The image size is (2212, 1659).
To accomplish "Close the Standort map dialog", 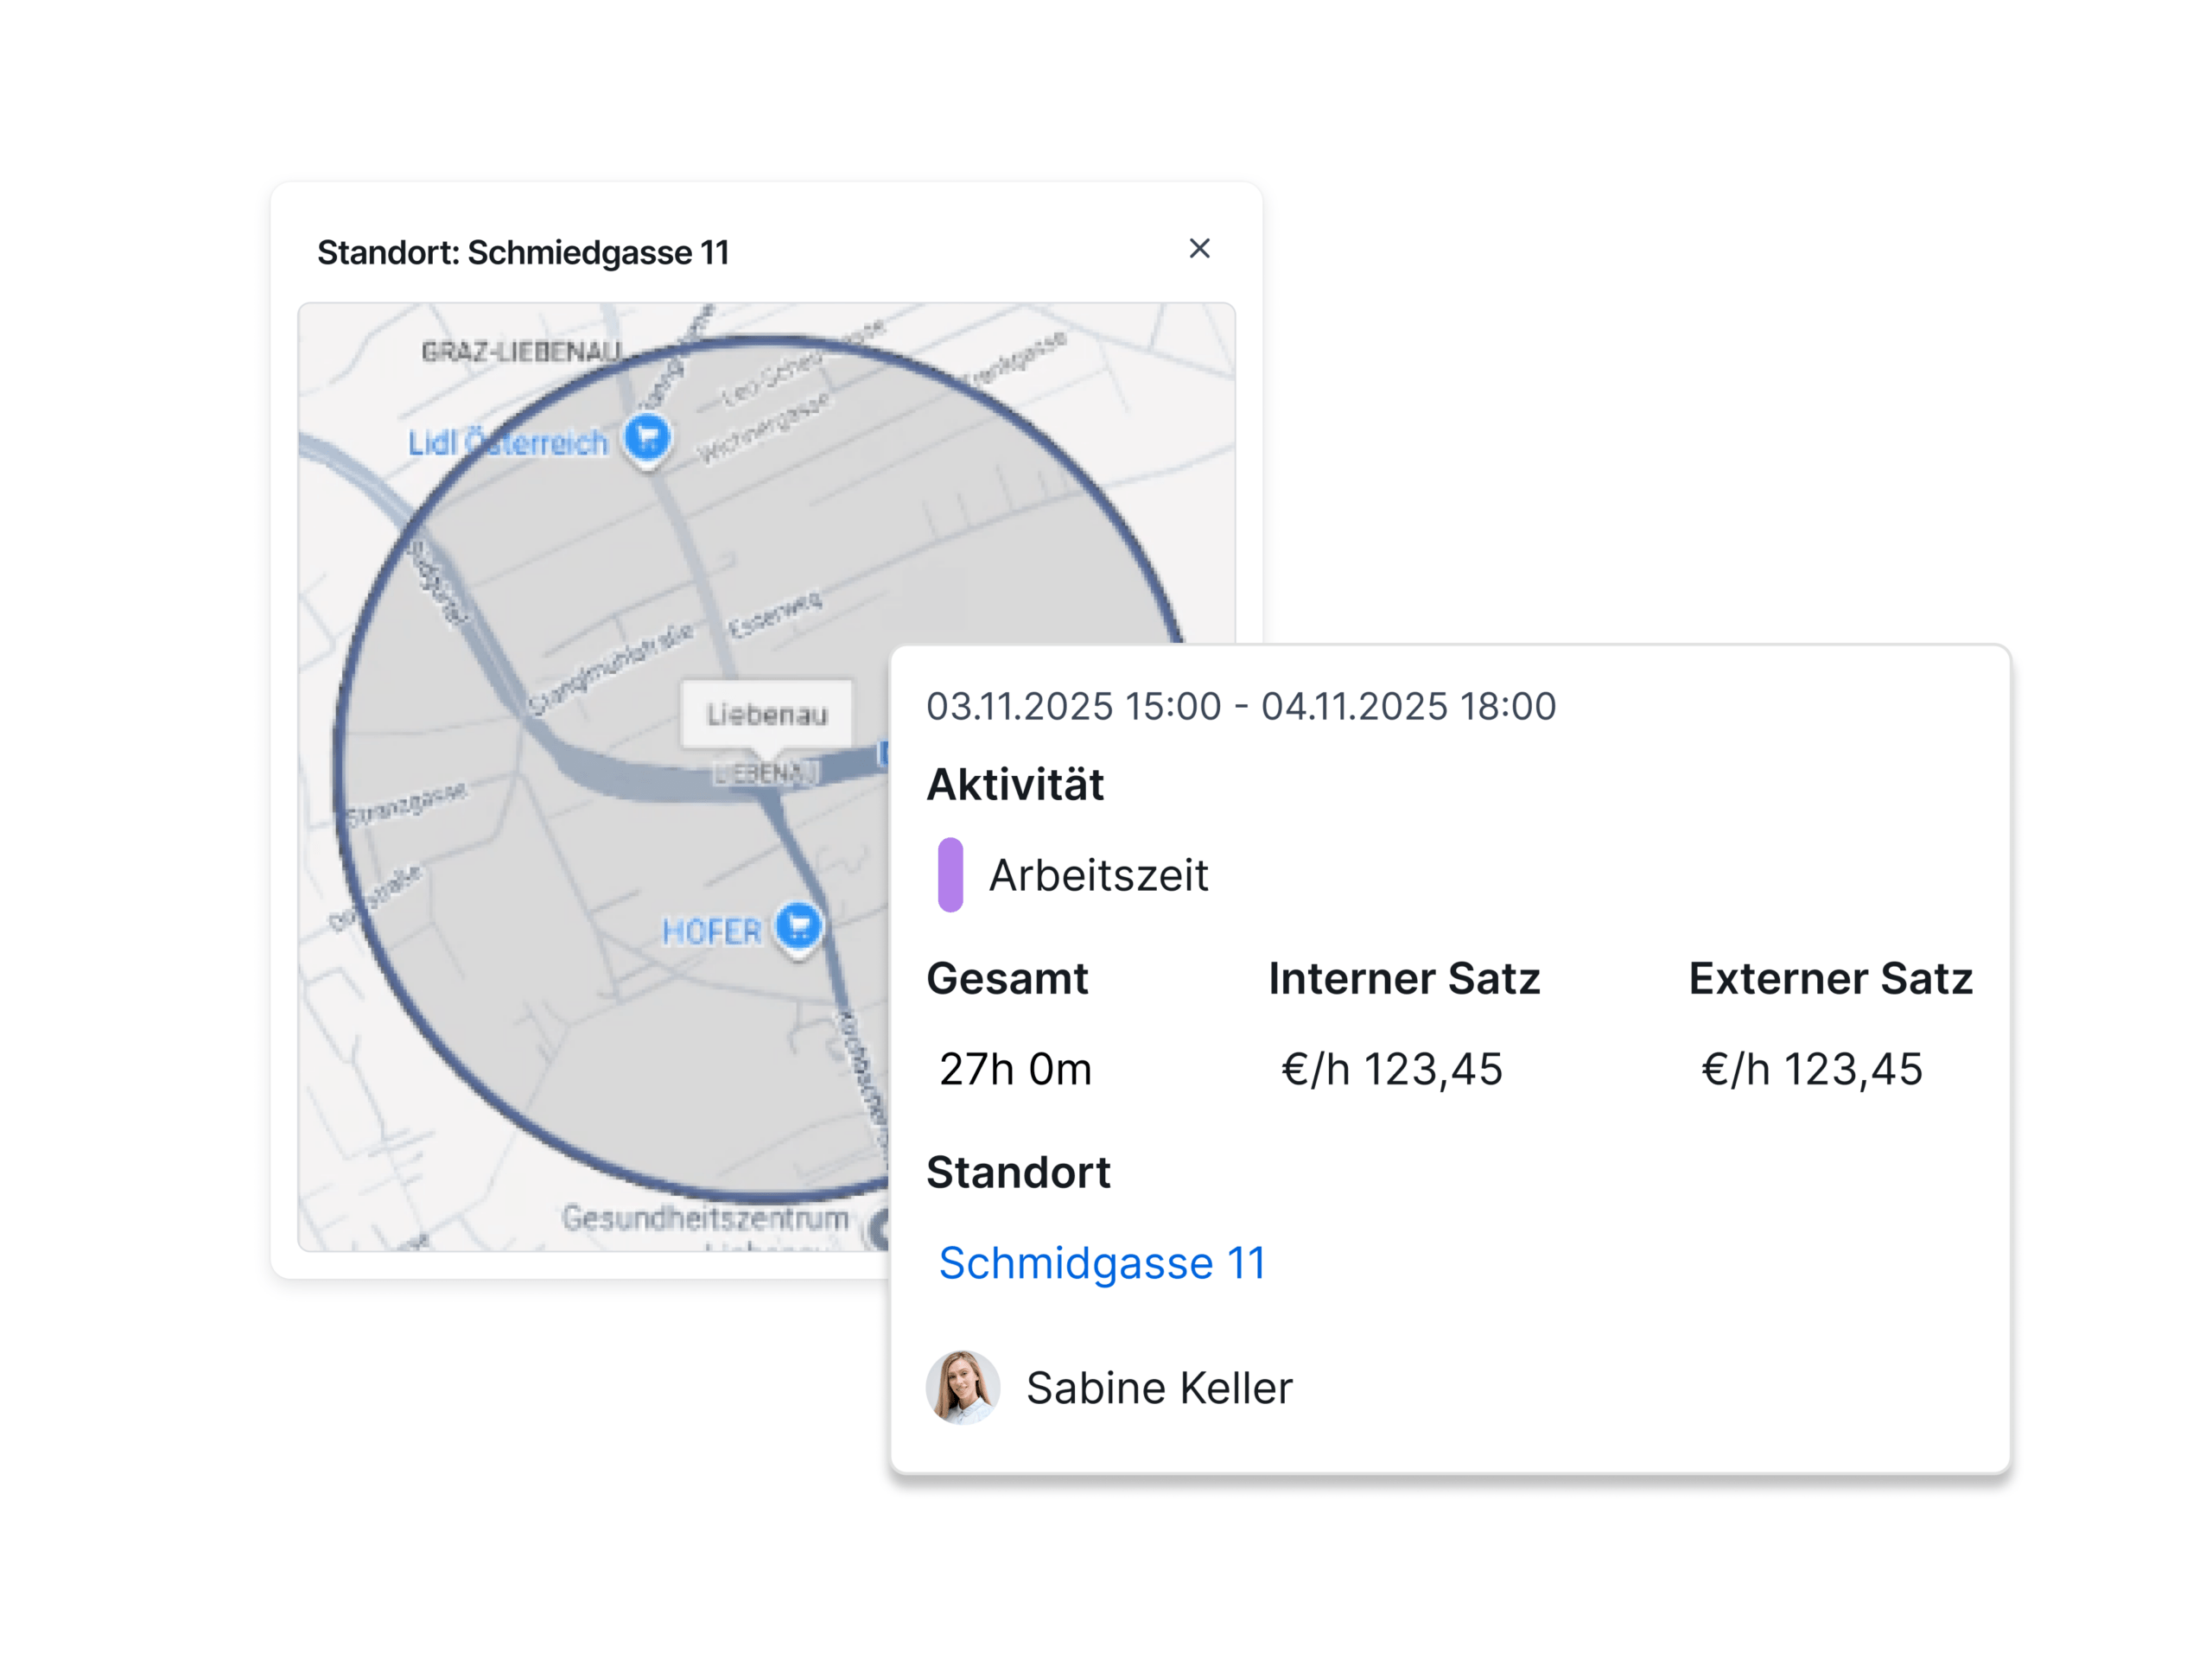I will (x=1199, y=248).
